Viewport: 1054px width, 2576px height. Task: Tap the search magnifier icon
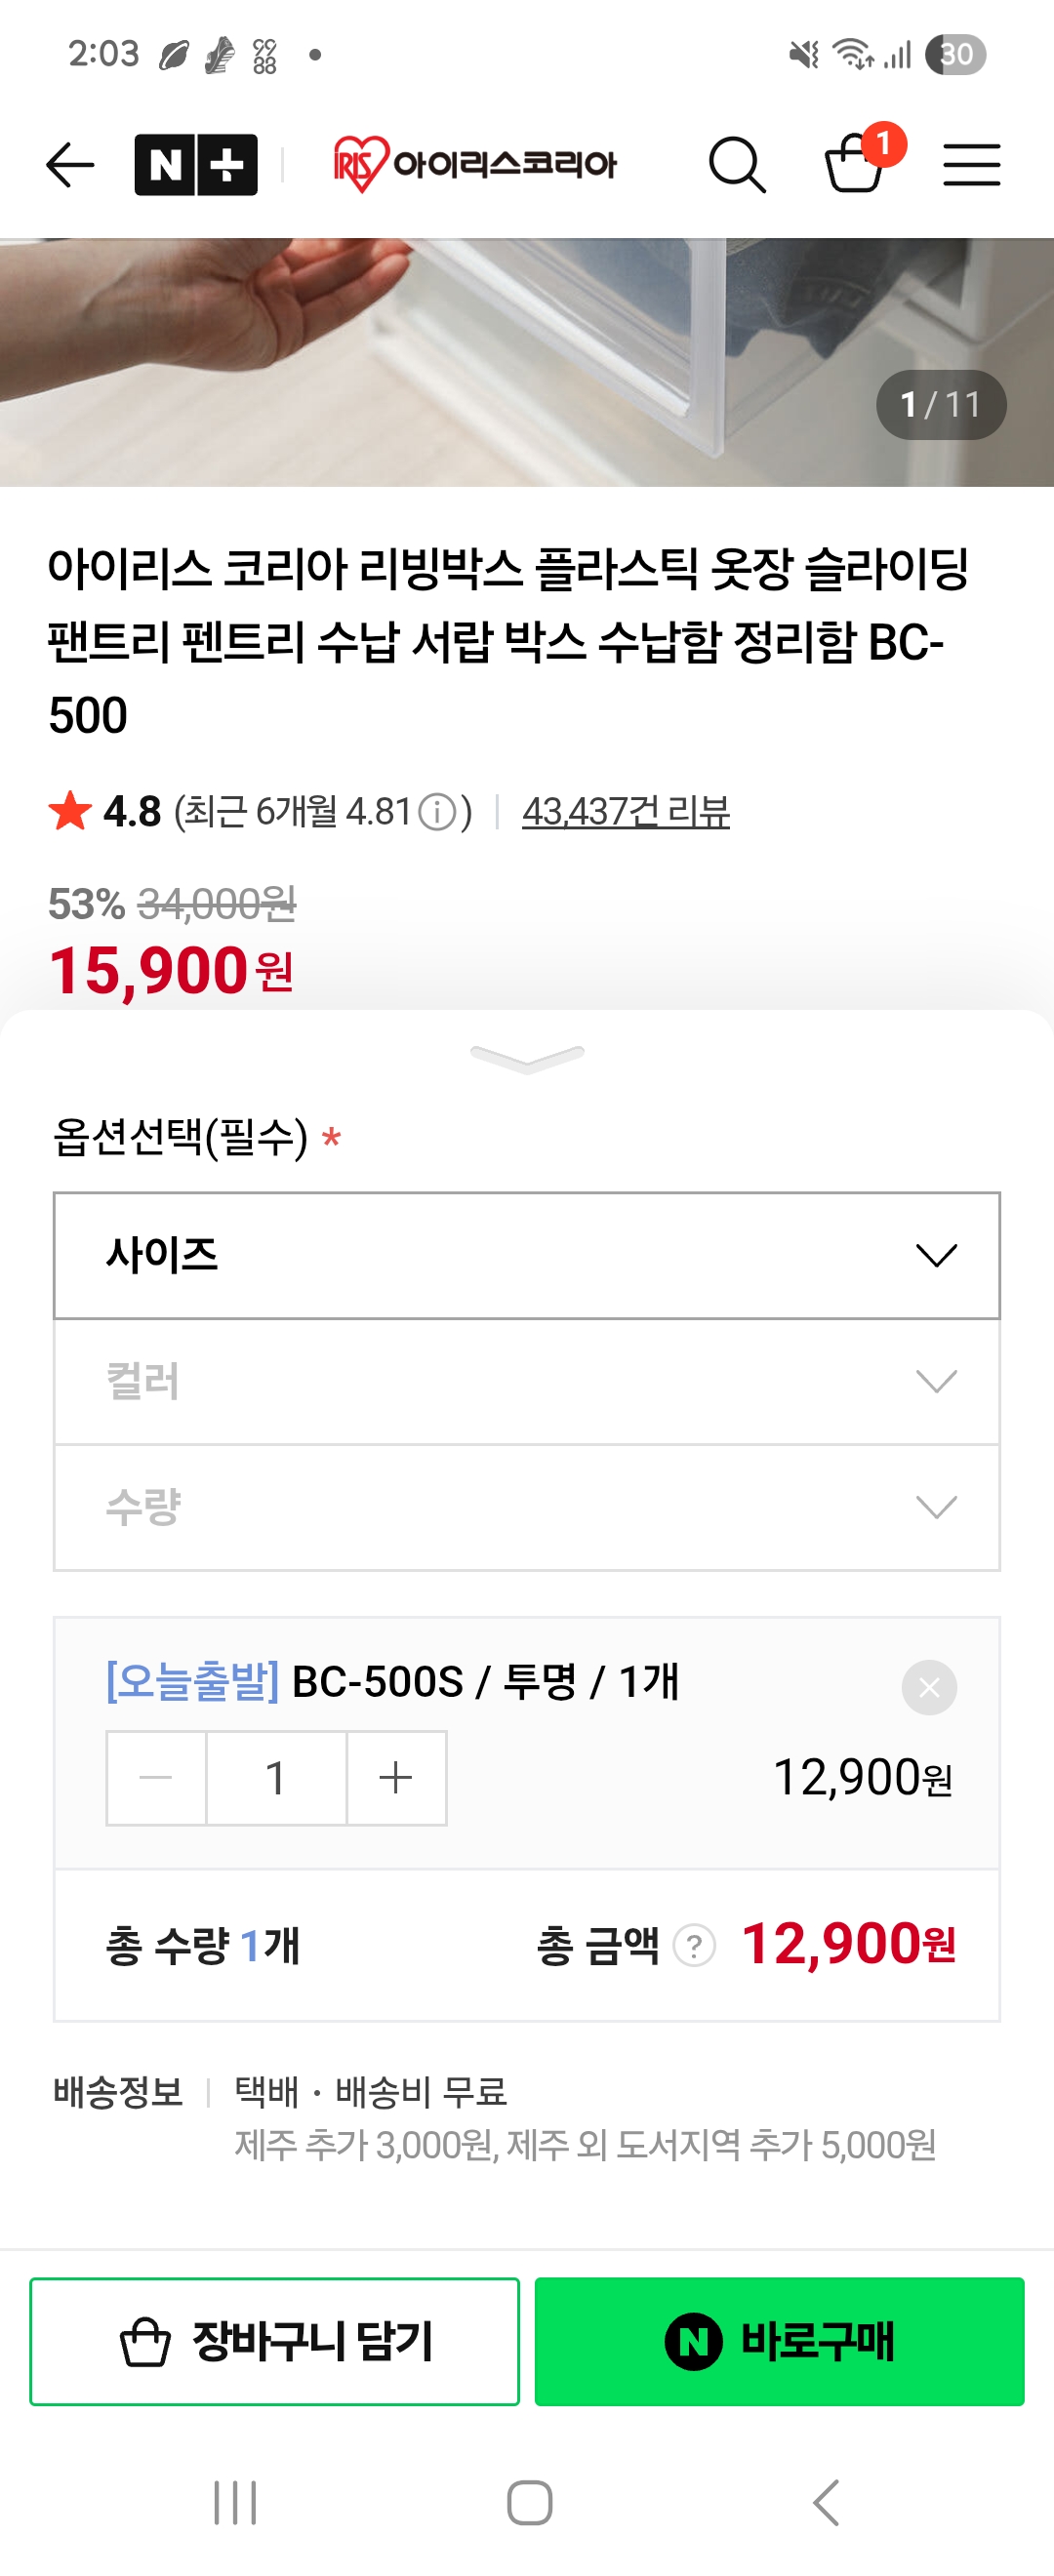coord(737,164)
